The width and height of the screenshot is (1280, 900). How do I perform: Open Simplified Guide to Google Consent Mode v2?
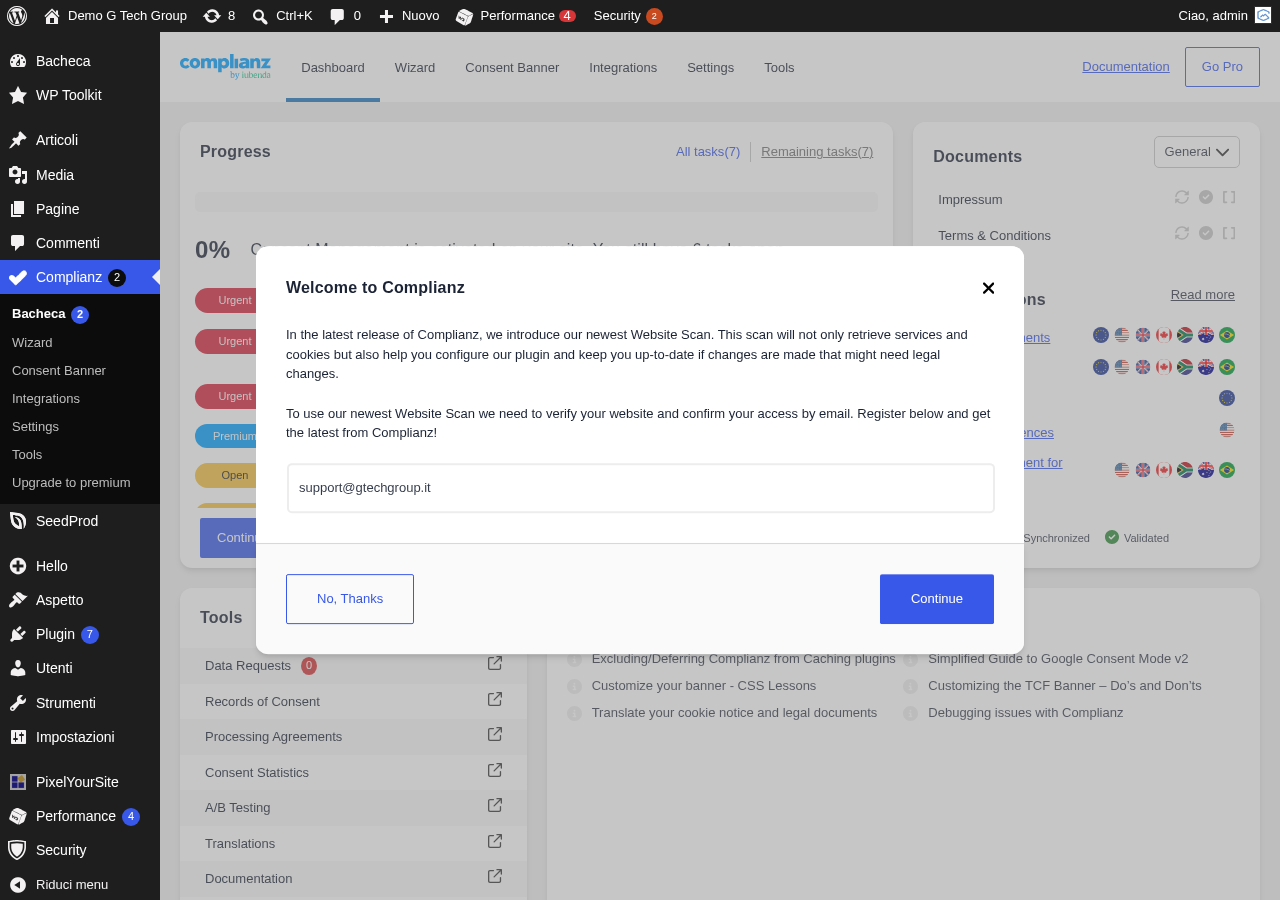pos(1058,659)
